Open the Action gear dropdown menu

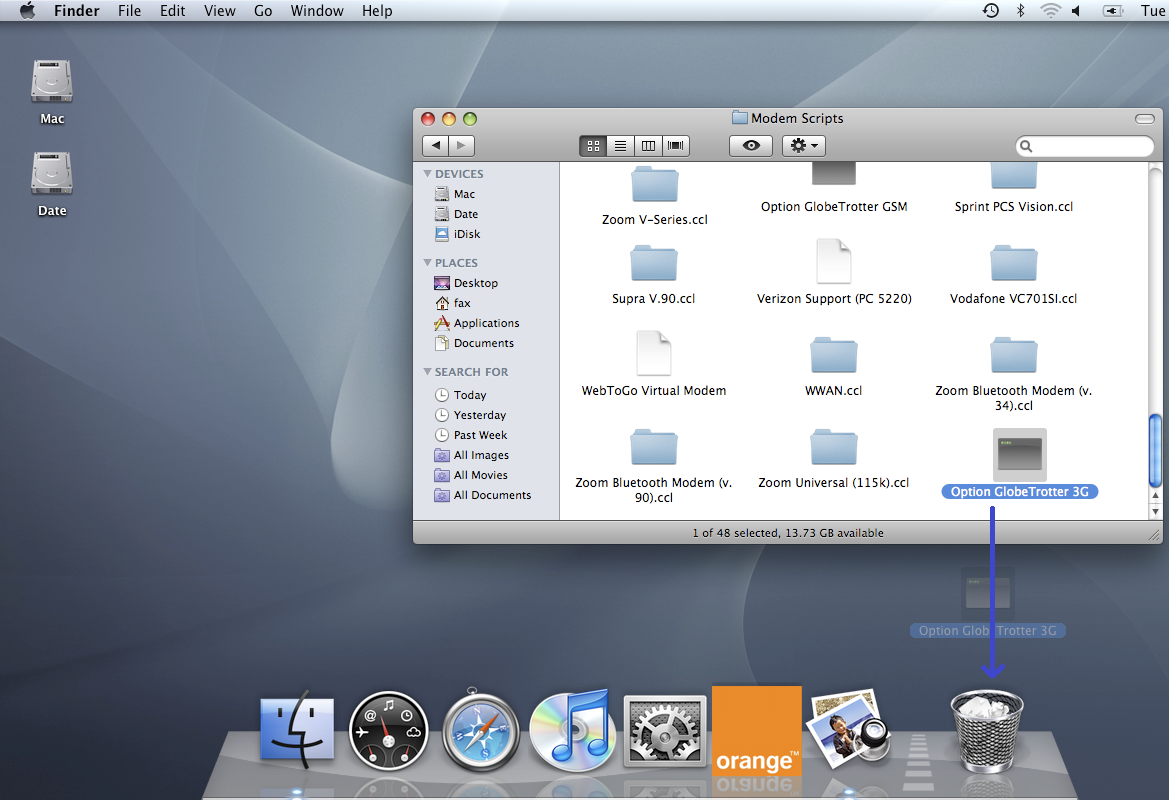pyautogui.click(x=804, y=146)
